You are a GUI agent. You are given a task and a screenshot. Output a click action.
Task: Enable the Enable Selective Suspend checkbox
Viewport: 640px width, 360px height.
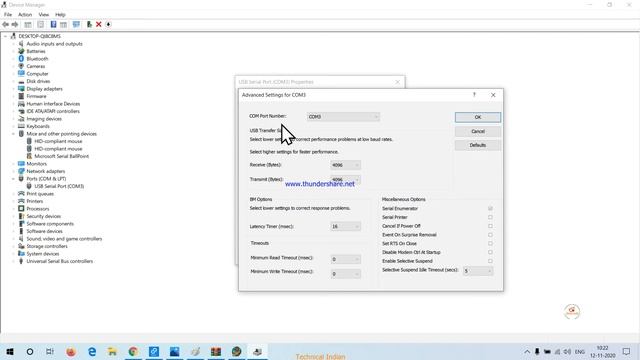tap(490, 261)
